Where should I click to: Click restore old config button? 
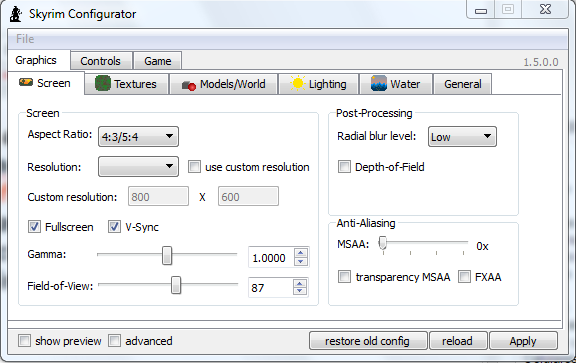pyautogui.click(x=368, y=341)
